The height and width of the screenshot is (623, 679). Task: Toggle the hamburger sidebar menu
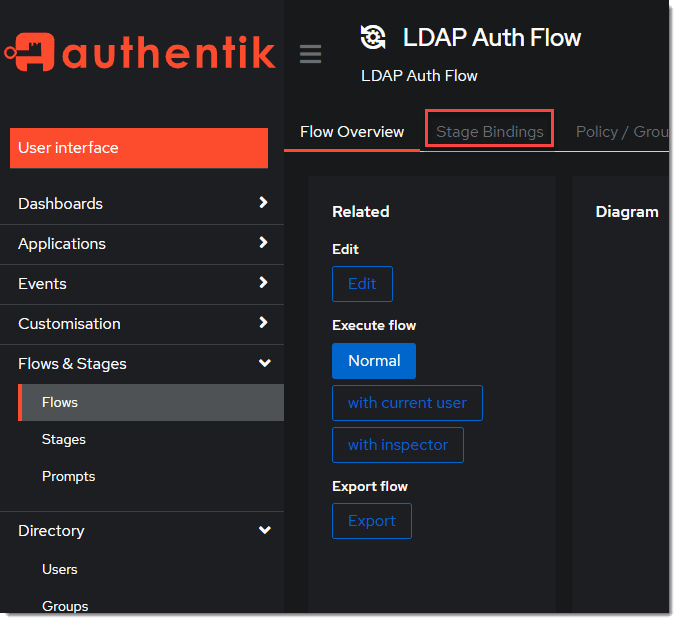coord(311,54)
